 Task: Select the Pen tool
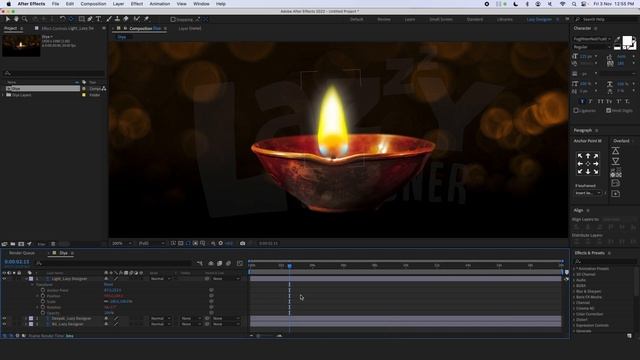point(90,19)
